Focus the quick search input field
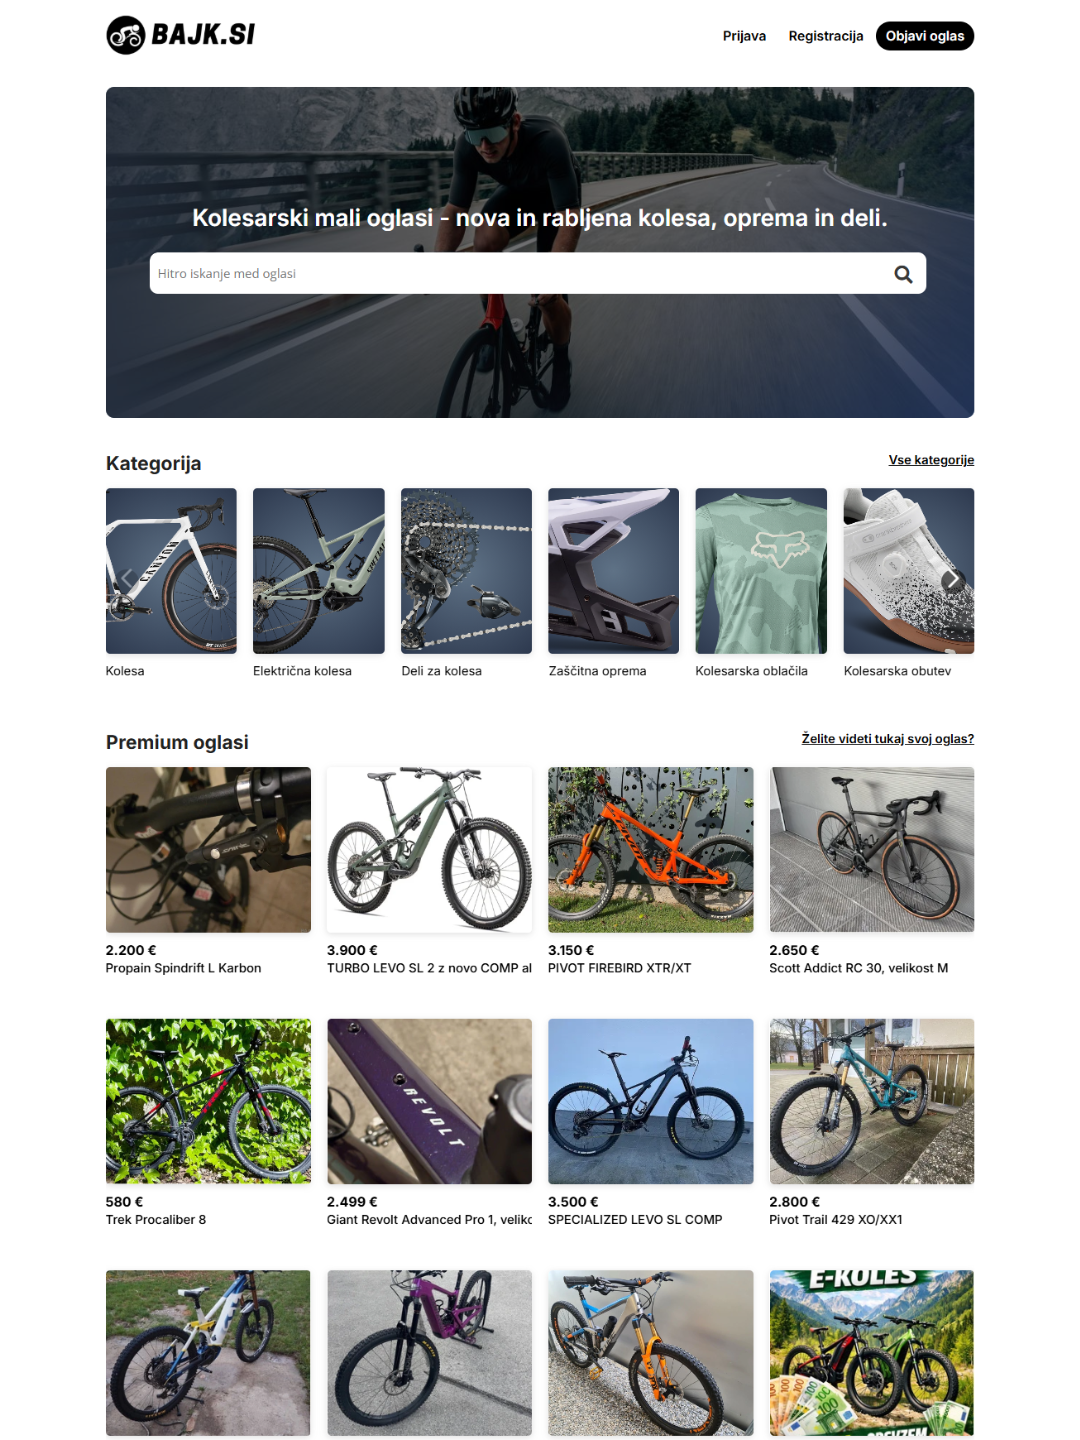The height and width of the screenshot is (1440, 1080). [518, 273]
